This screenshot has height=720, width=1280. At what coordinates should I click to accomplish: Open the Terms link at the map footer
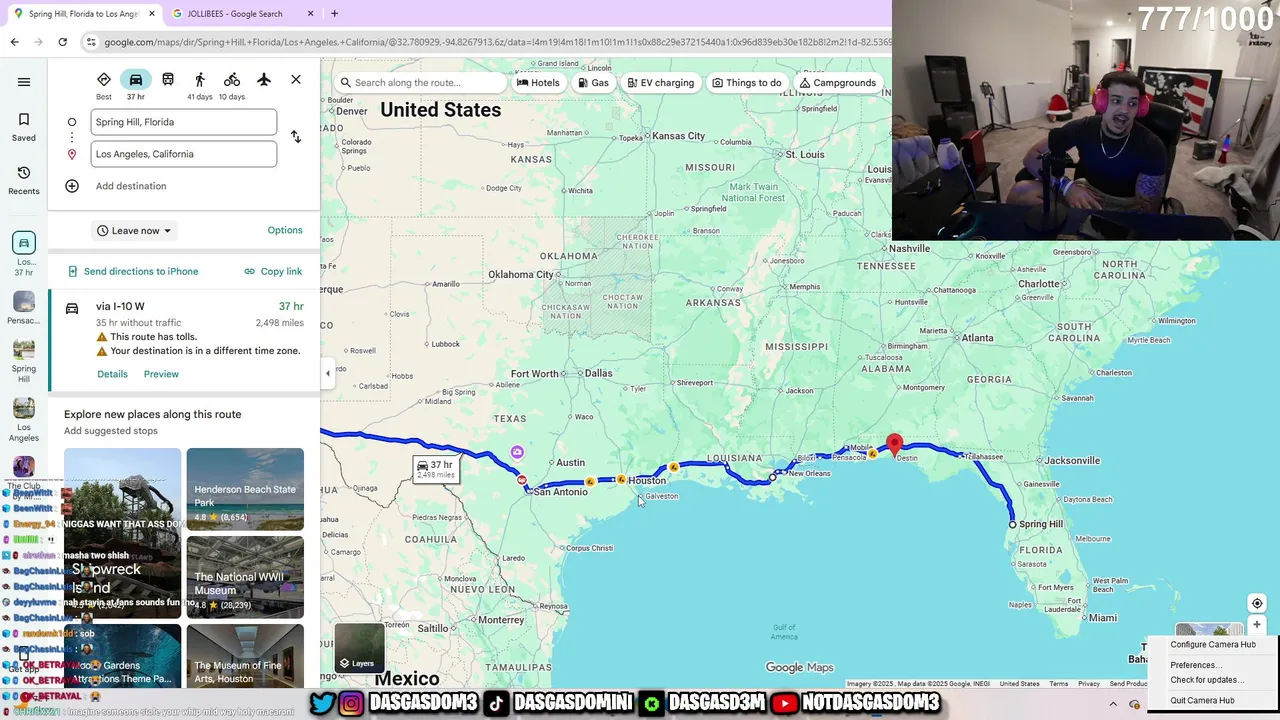[1059, 684]
